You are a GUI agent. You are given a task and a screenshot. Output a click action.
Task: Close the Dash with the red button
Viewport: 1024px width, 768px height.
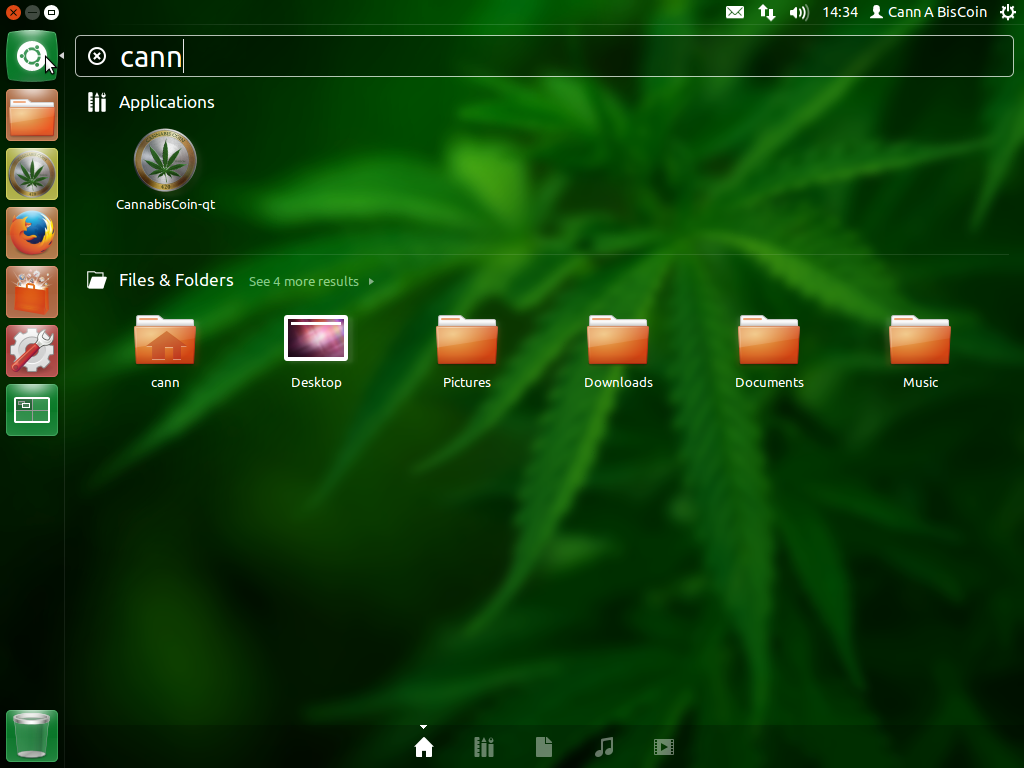[x=13, y=12]
